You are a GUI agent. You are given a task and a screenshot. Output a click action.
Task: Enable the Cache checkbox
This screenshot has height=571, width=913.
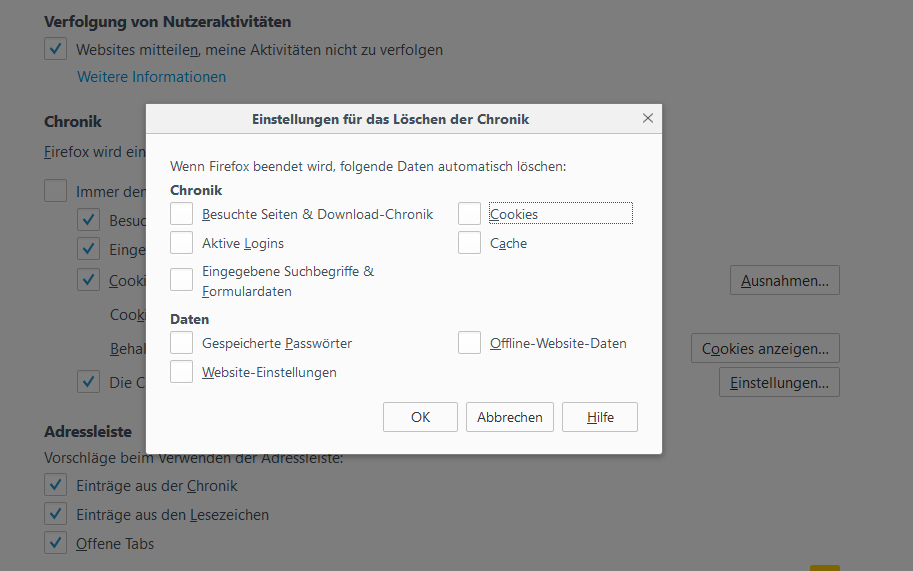pos(470,243)
